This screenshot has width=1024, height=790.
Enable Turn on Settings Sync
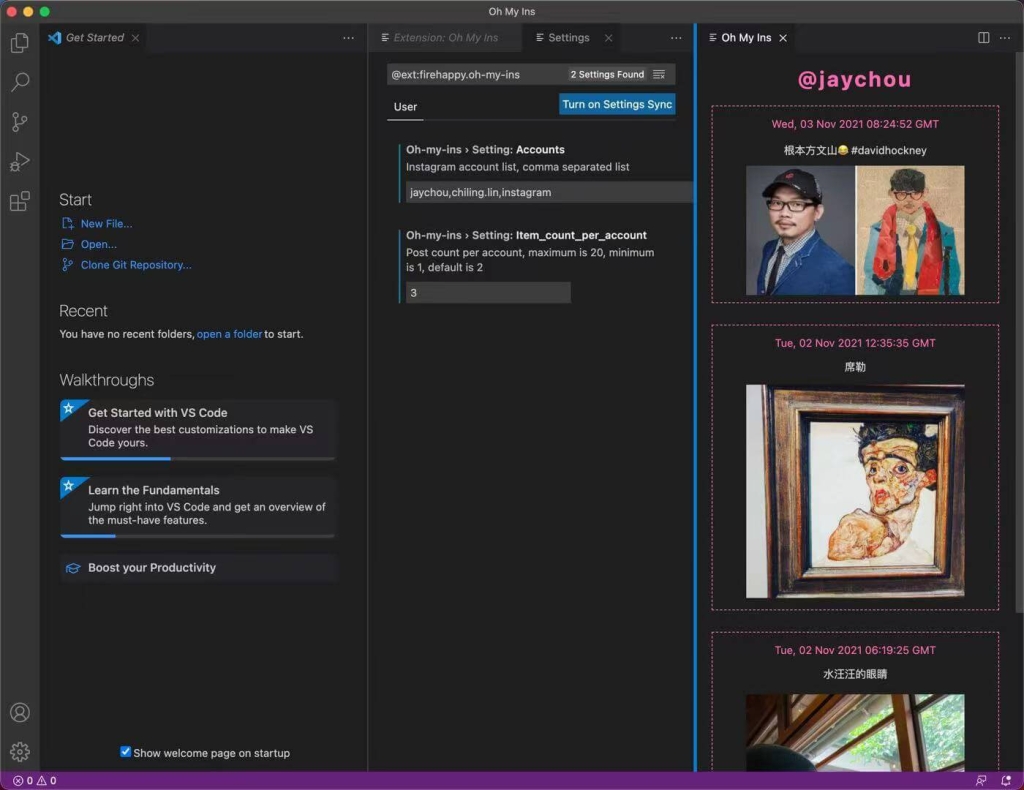coord(617,104)
